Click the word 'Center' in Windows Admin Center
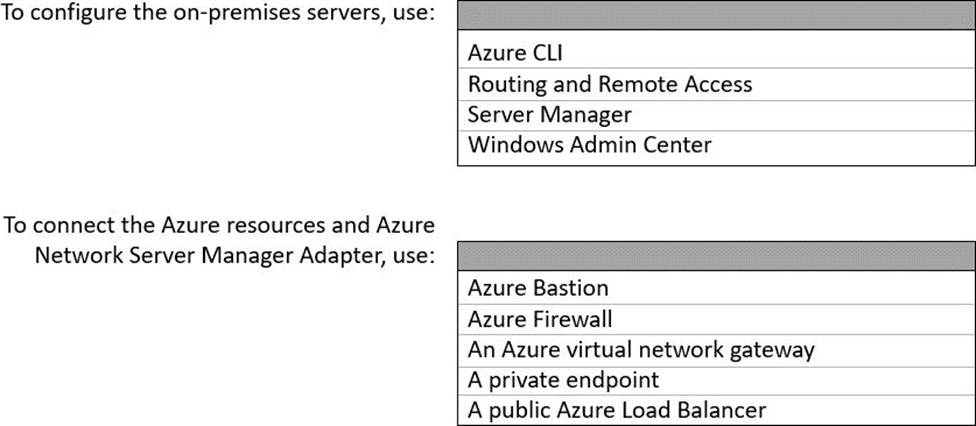This screenshot has width=976, height=426. (x=678, y=144)
